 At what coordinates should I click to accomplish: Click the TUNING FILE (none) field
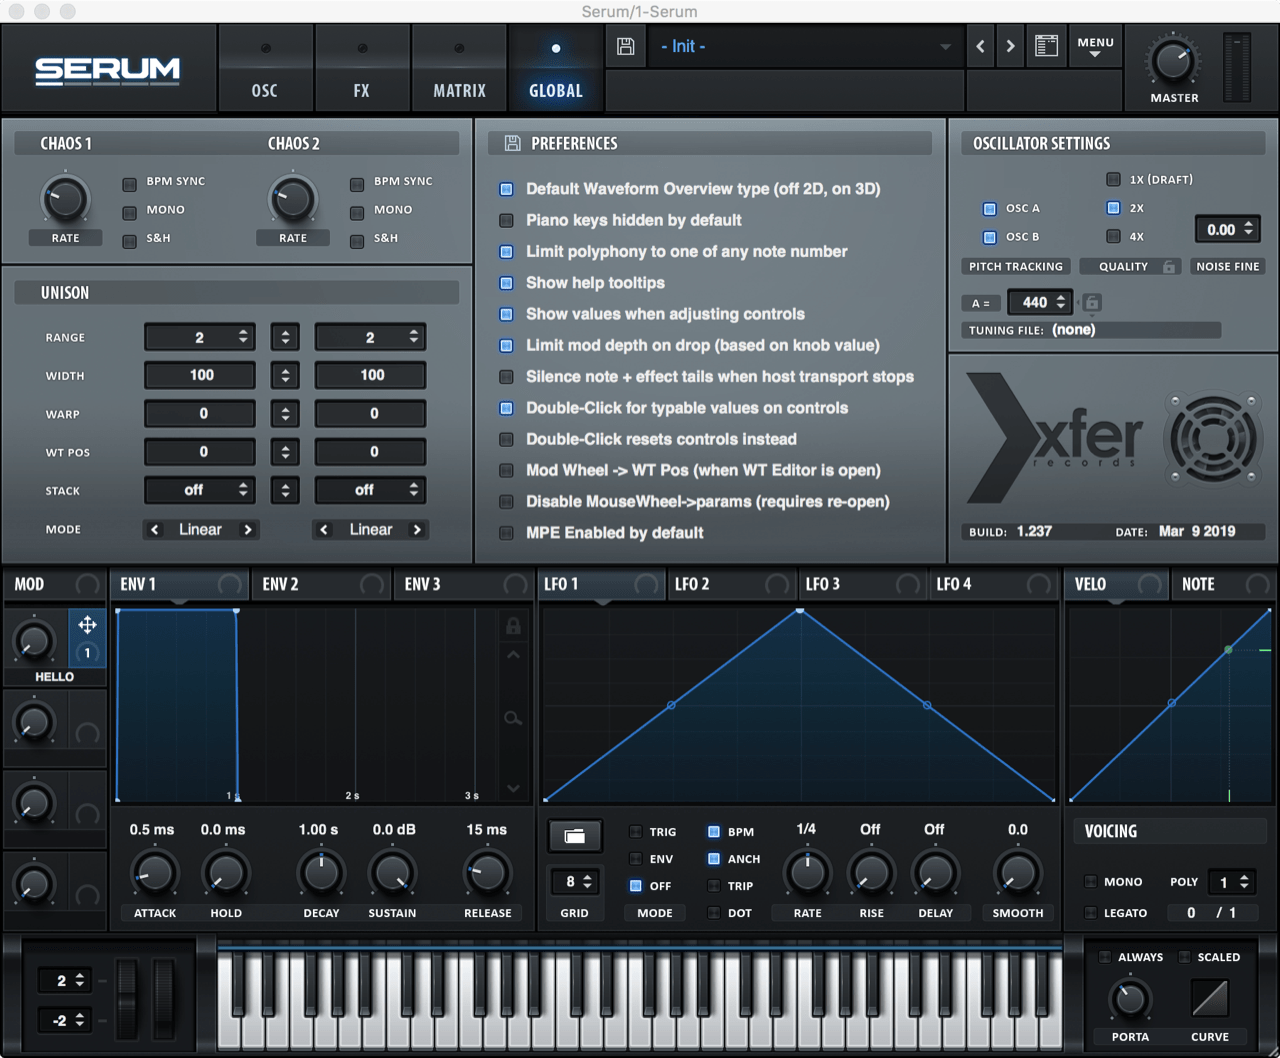pos(1090,329)
